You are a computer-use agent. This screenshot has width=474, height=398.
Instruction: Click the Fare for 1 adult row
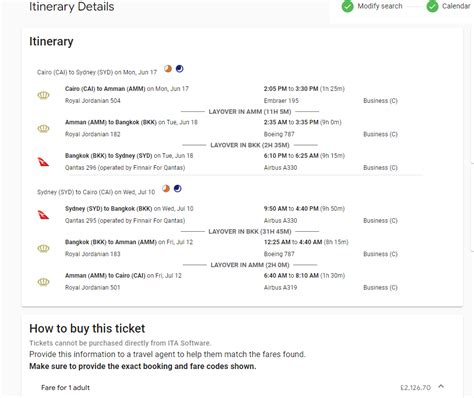pyautogui.click(x=242, y=387)
